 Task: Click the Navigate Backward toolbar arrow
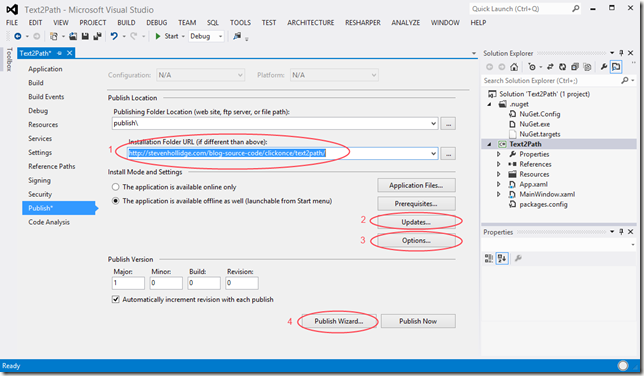click(x=18, y=36)
